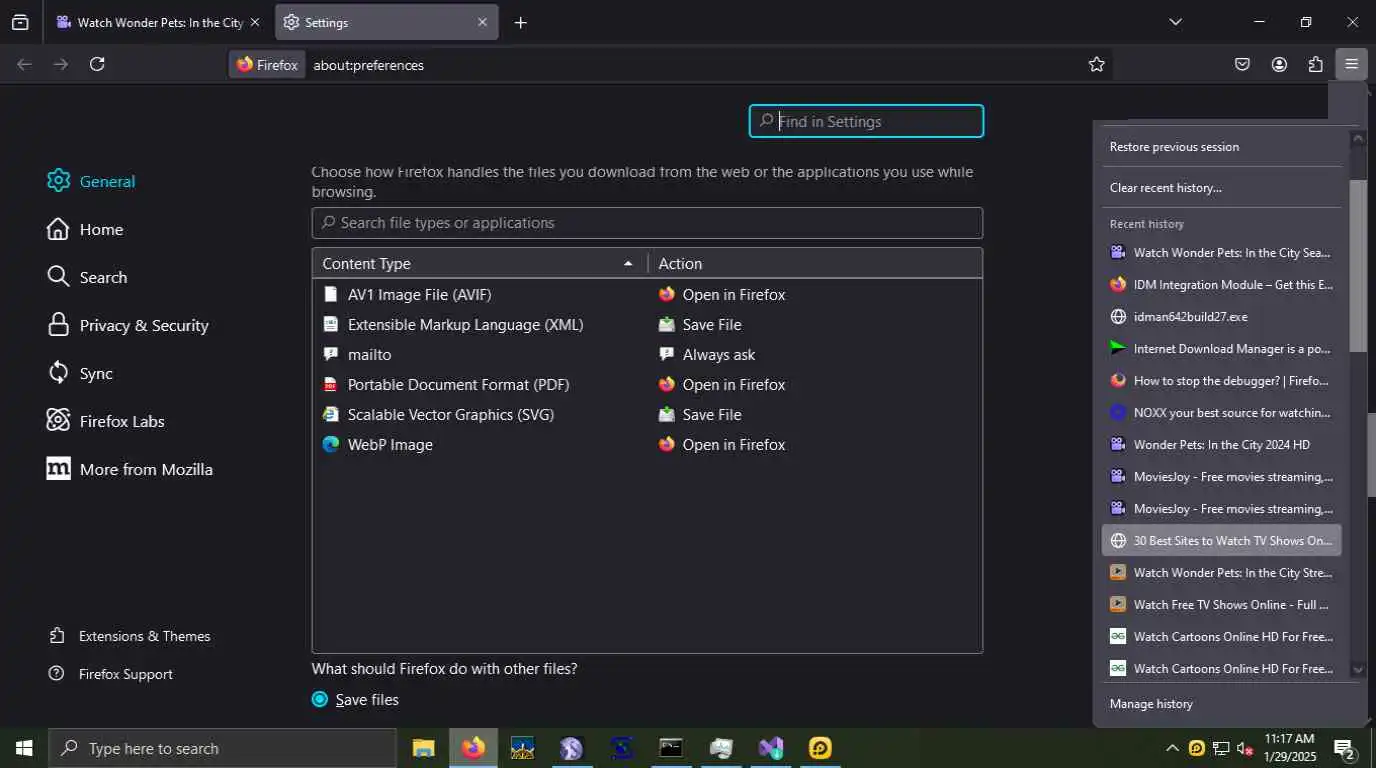
Task: Open the Firefox account icon
Action: pyautogui.click(x=1279, y=64)
